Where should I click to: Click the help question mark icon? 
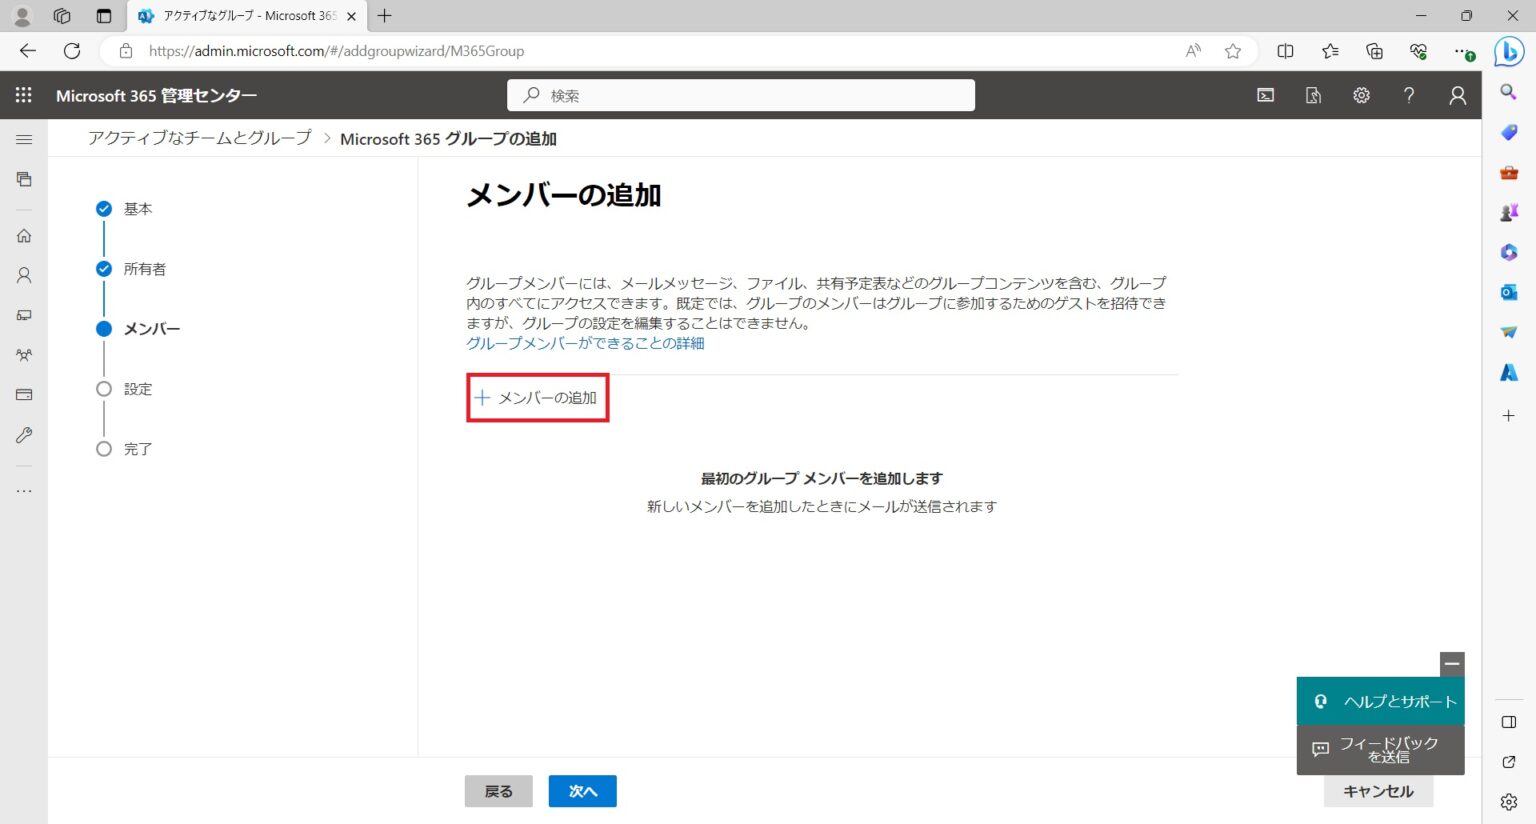(1409, 95)
